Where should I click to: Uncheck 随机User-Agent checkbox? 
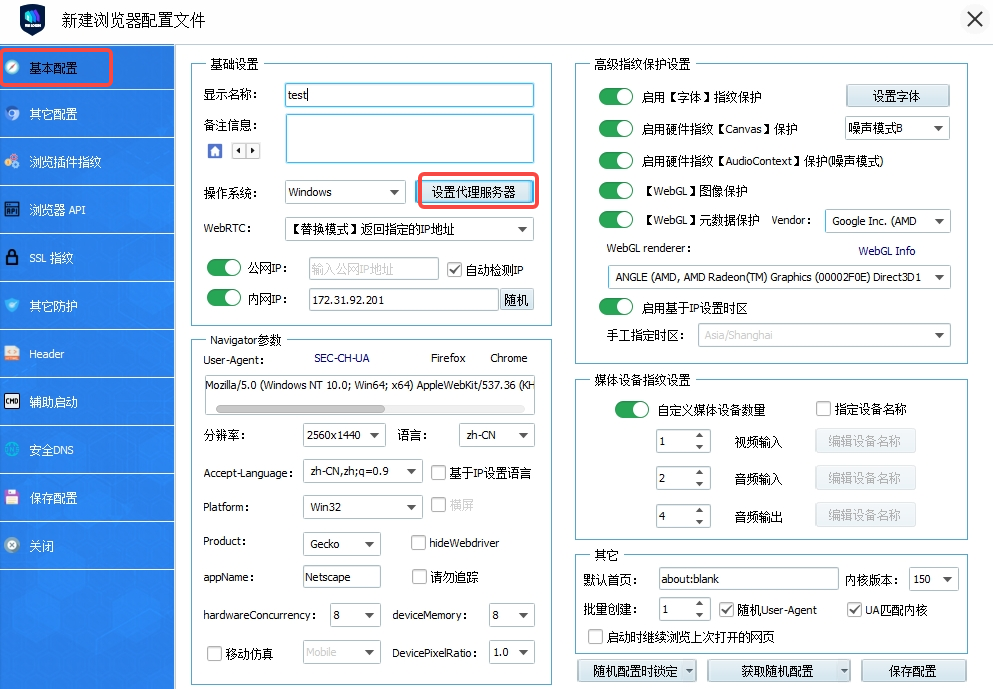point(726,609)
